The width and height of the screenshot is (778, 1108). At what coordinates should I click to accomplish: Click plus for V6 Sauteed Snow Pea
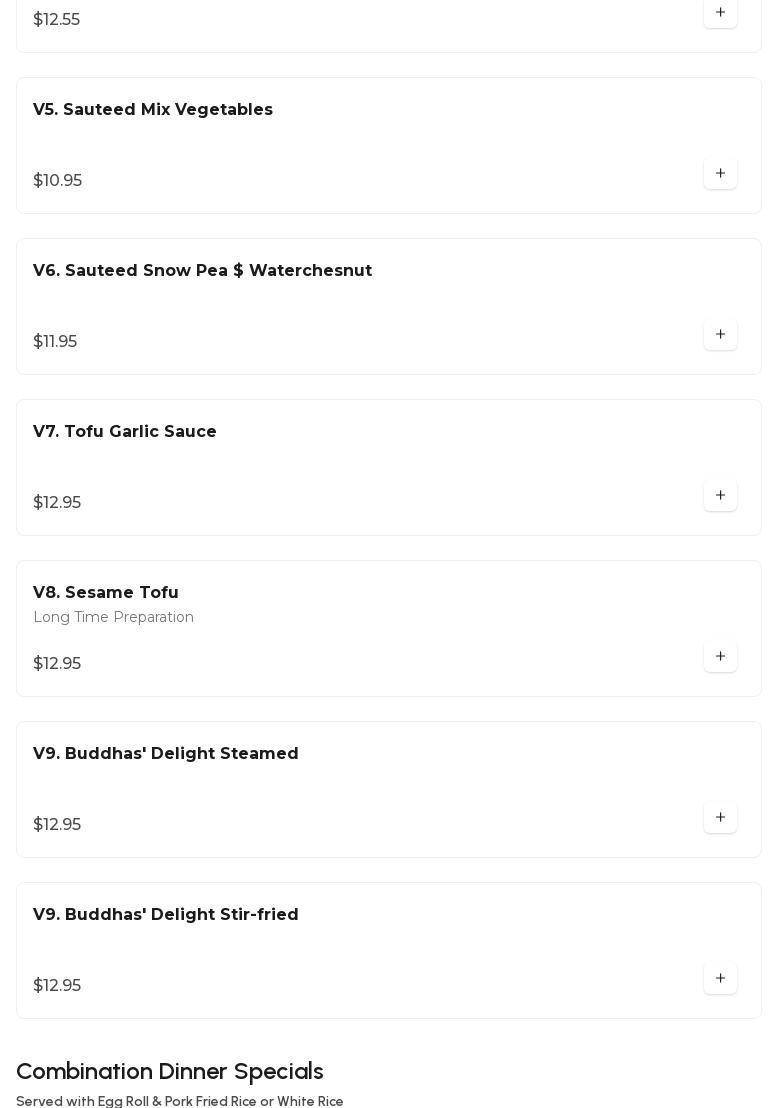pyautogui.click(x=720, y=335)
